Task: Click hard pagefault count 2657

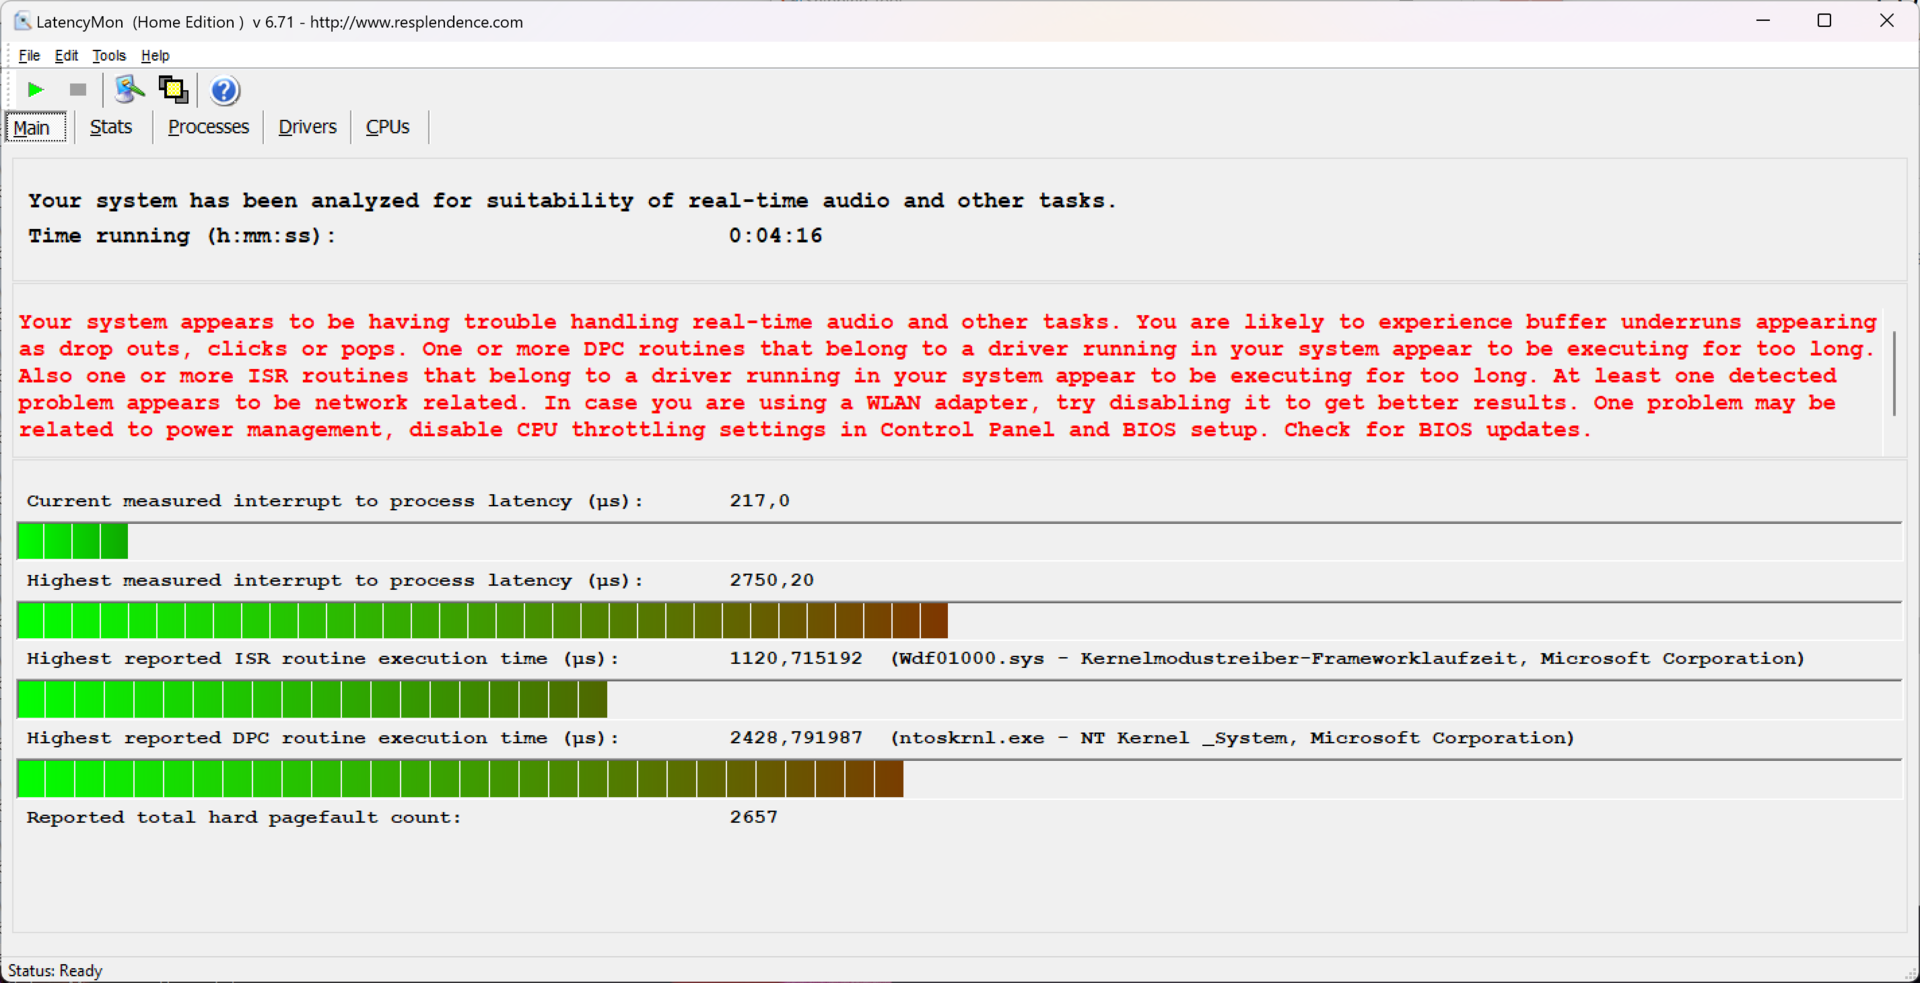Action: [x=753, y=817]
